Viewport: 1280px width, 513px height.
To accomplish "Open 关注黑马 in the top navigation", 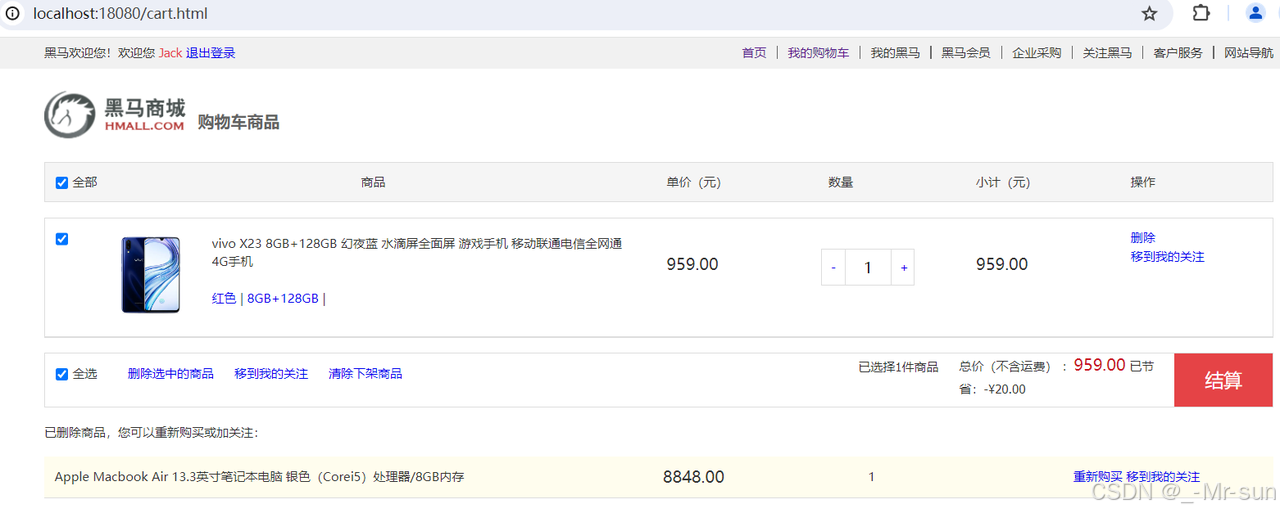I will (x=1107, y=53).
